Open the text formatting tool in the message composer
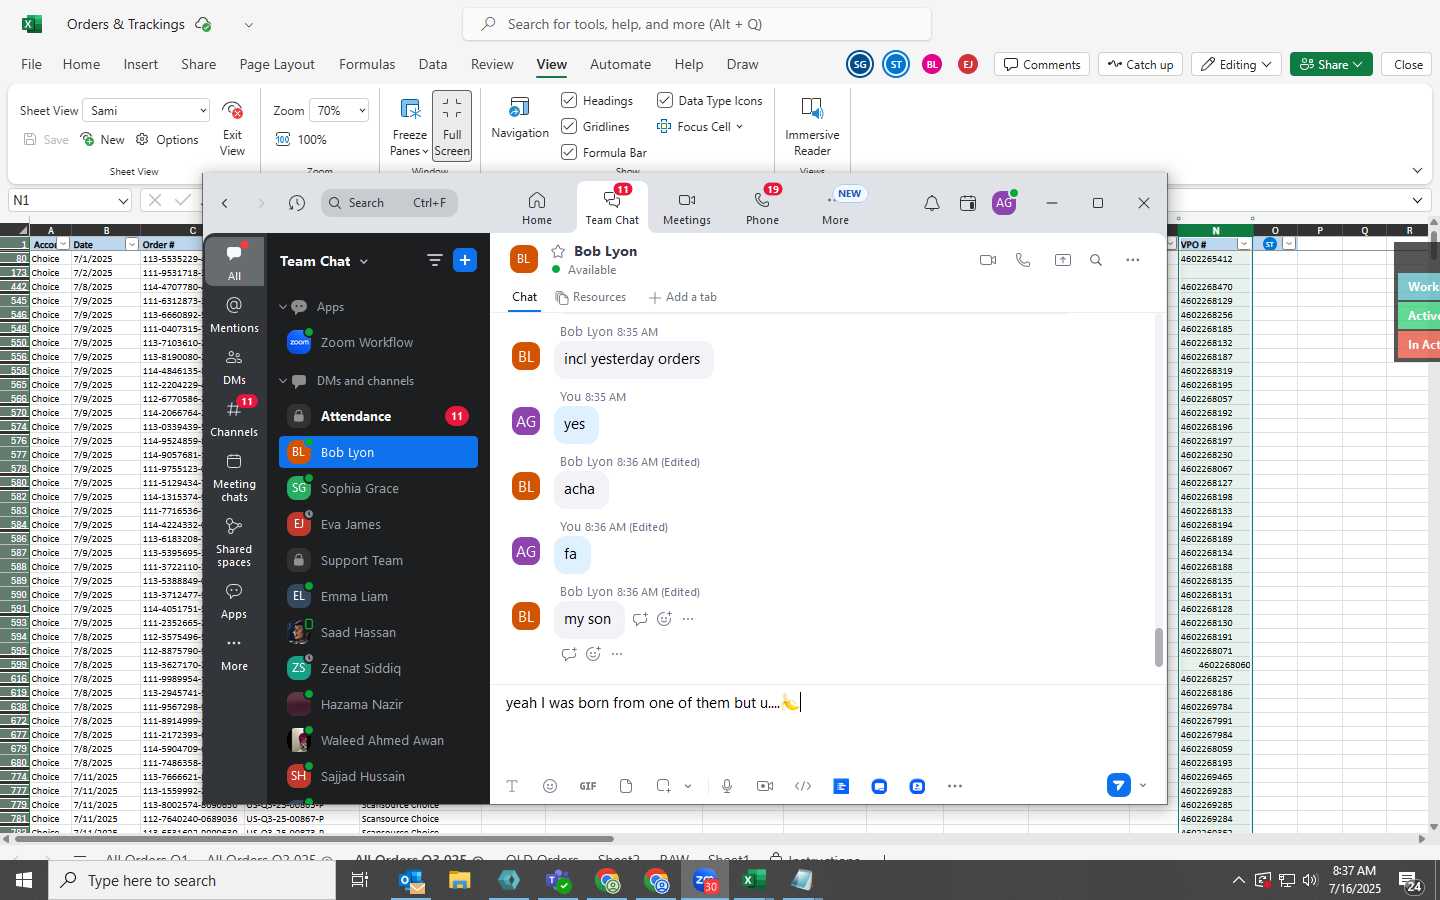1440x900 pixels. click(512, 786)
